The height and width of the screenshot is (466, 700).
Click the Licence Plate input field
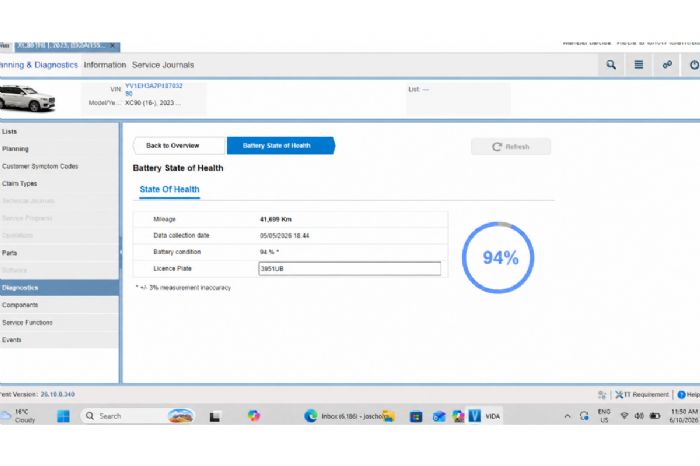[350, 268]
